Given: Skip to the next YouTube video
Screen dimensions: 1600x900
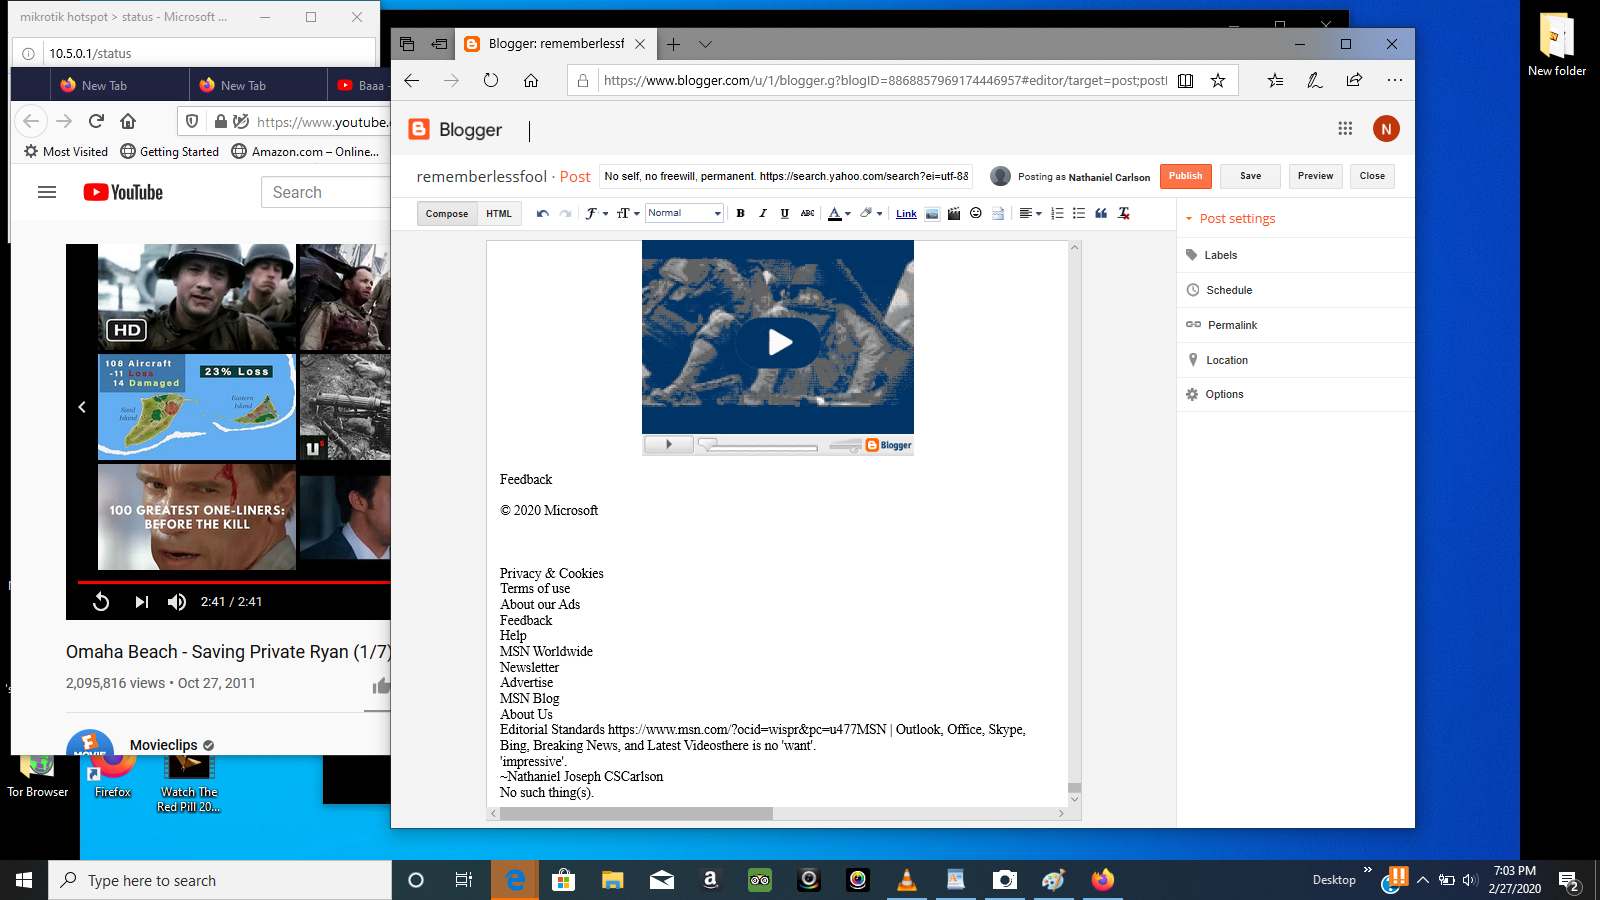Looking at the screenshot, I should pyautogui.click(x=141, y=601).
